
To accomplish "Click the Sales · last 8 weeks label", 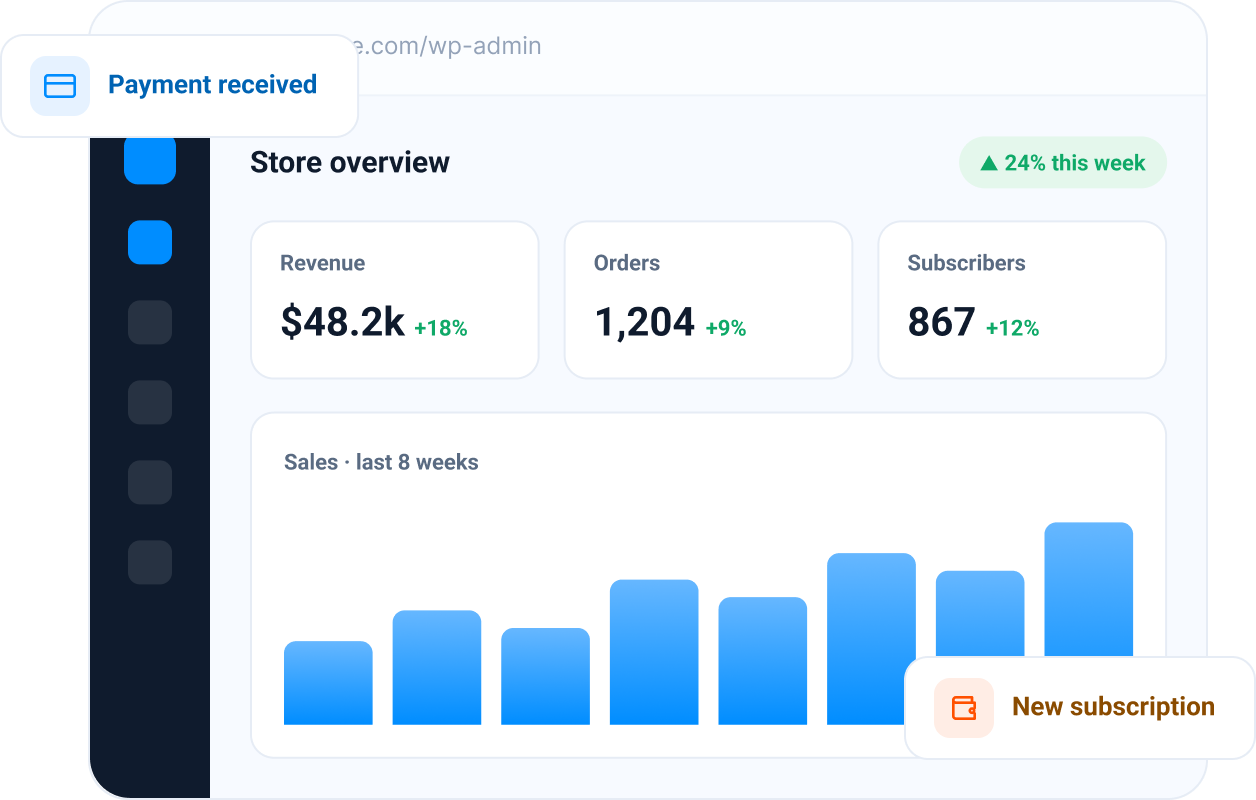I will click(x=381, y=462).
